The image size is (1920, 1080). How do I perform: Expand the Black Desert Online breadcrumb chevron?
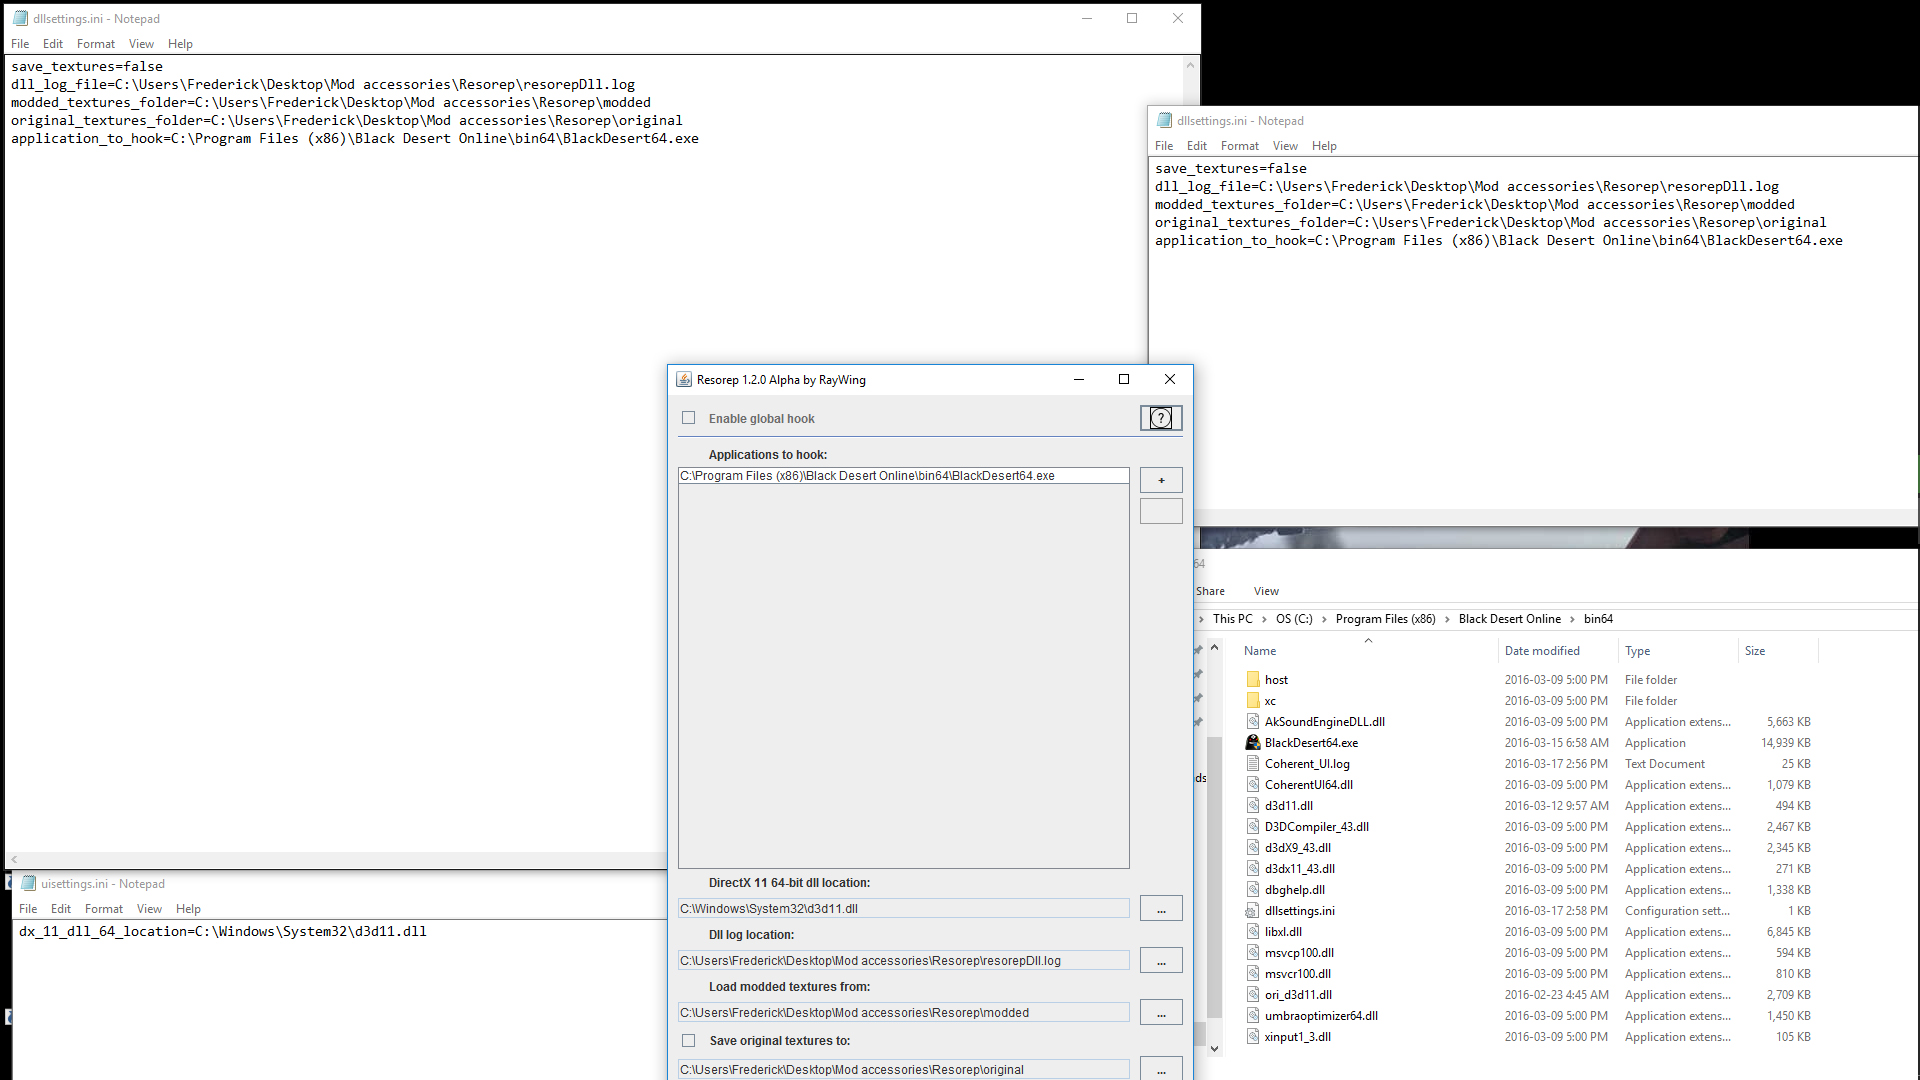point(1572,619)
